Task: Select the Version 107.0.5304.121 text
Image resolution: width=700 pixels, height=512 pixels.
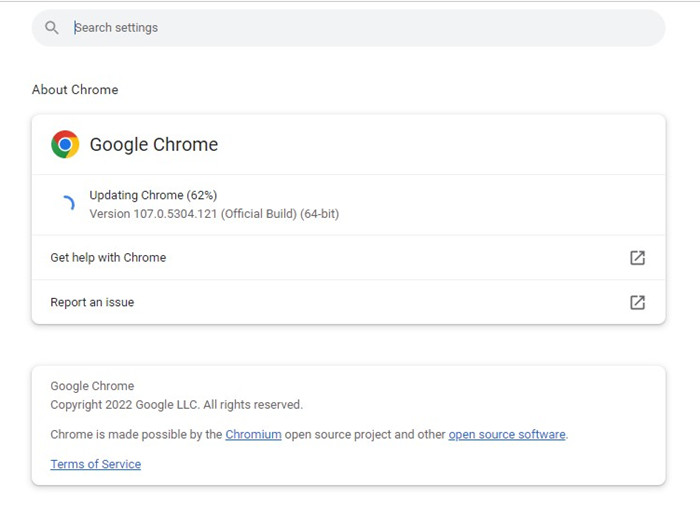Action: 153,214
